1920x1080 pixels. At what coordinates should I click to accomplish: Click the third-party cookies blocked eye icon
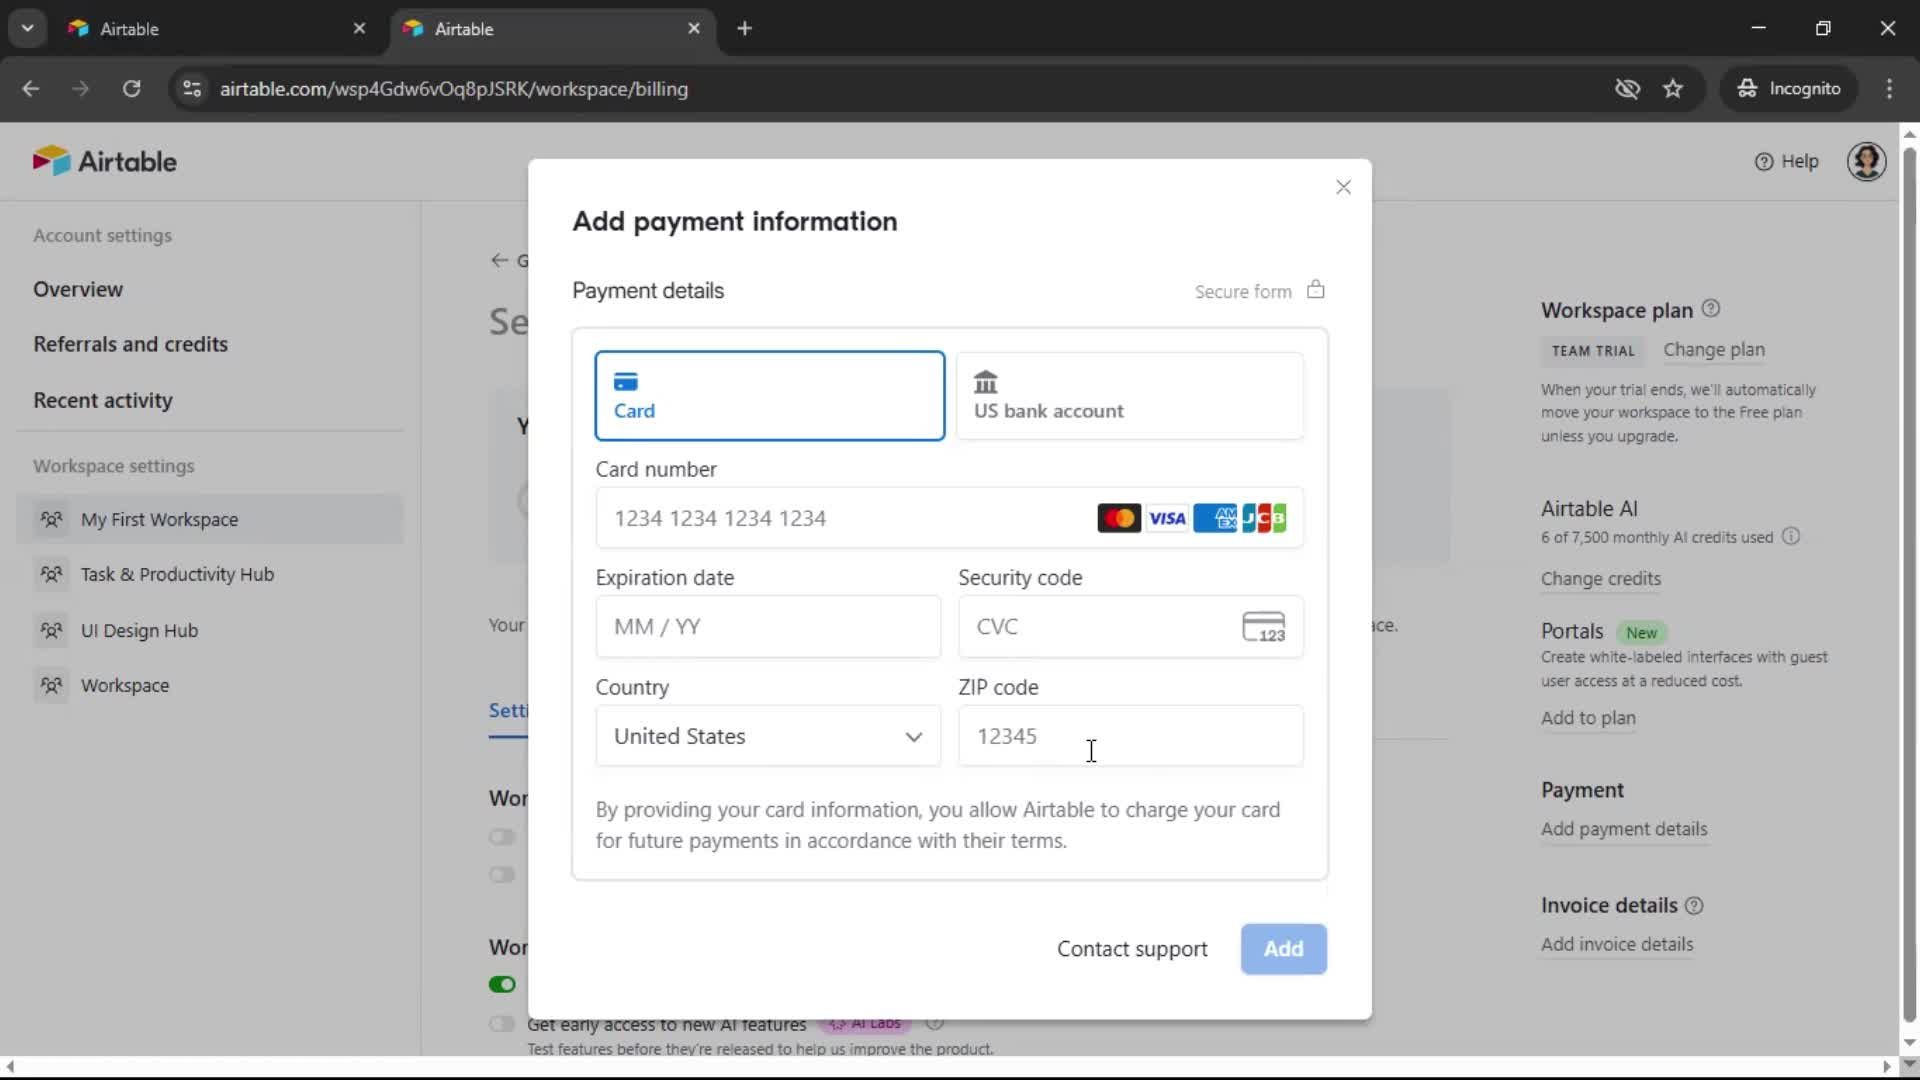click(1627, 88)
